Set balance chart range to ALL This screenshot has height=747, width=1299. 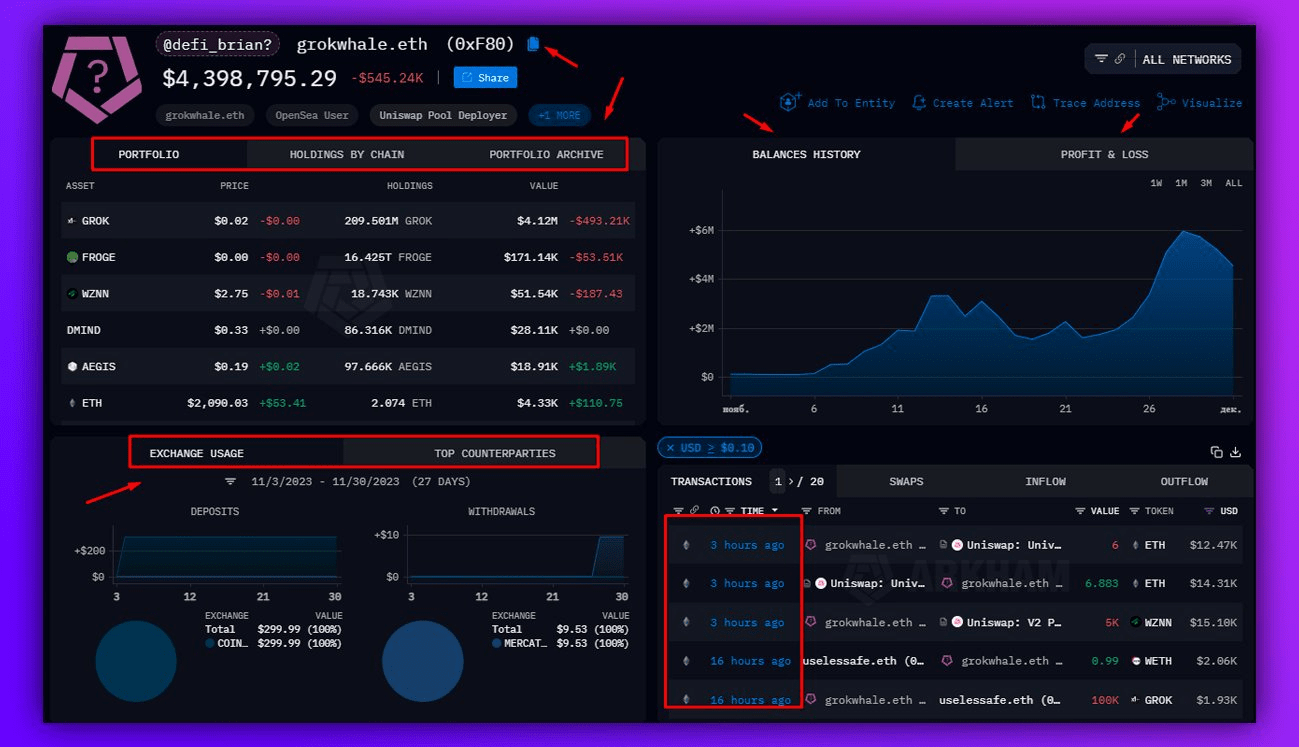pyautogui.click(x=1234, y=183)
